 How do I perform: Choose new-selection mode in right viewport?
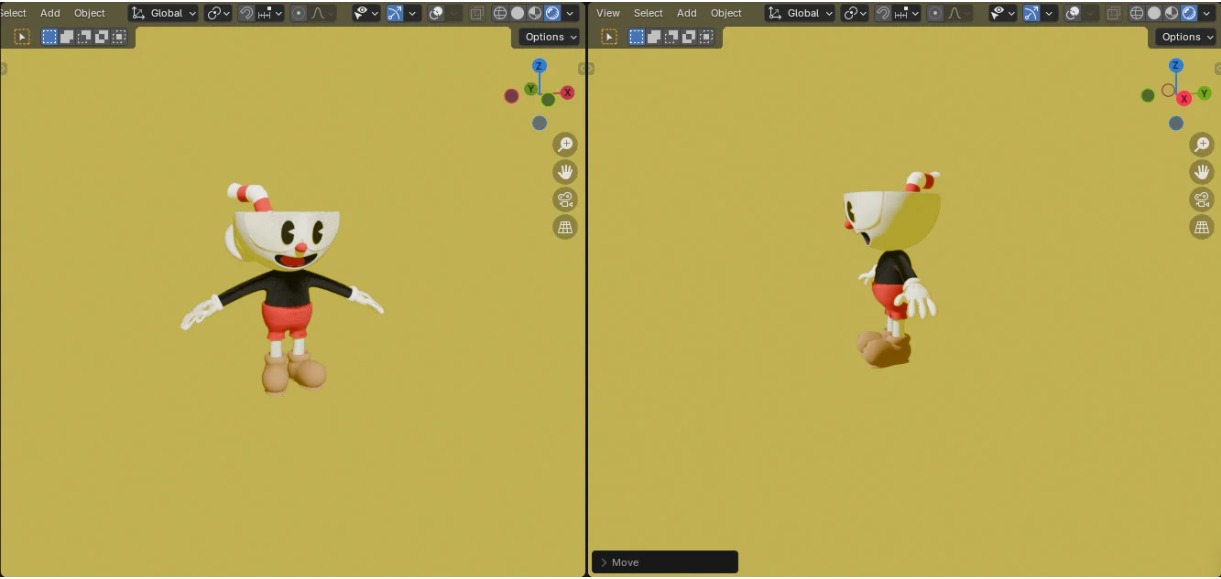(x=636, y=37)
